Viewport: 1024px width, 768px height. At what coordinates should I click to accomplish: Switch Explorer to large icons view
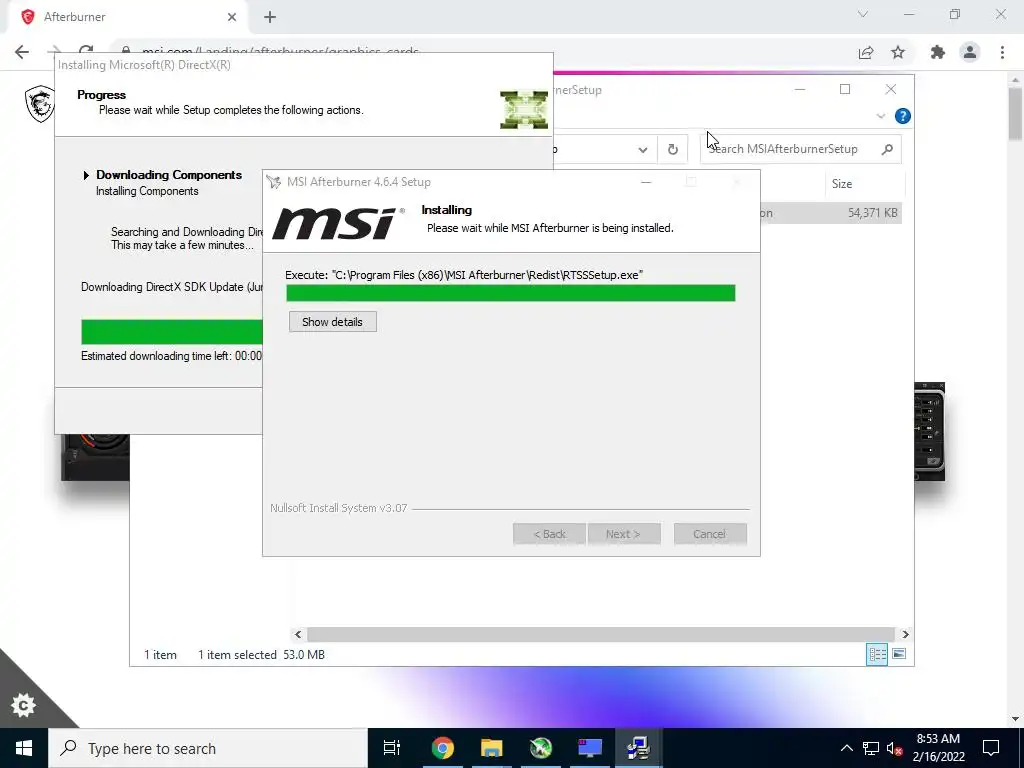[899, 654]
